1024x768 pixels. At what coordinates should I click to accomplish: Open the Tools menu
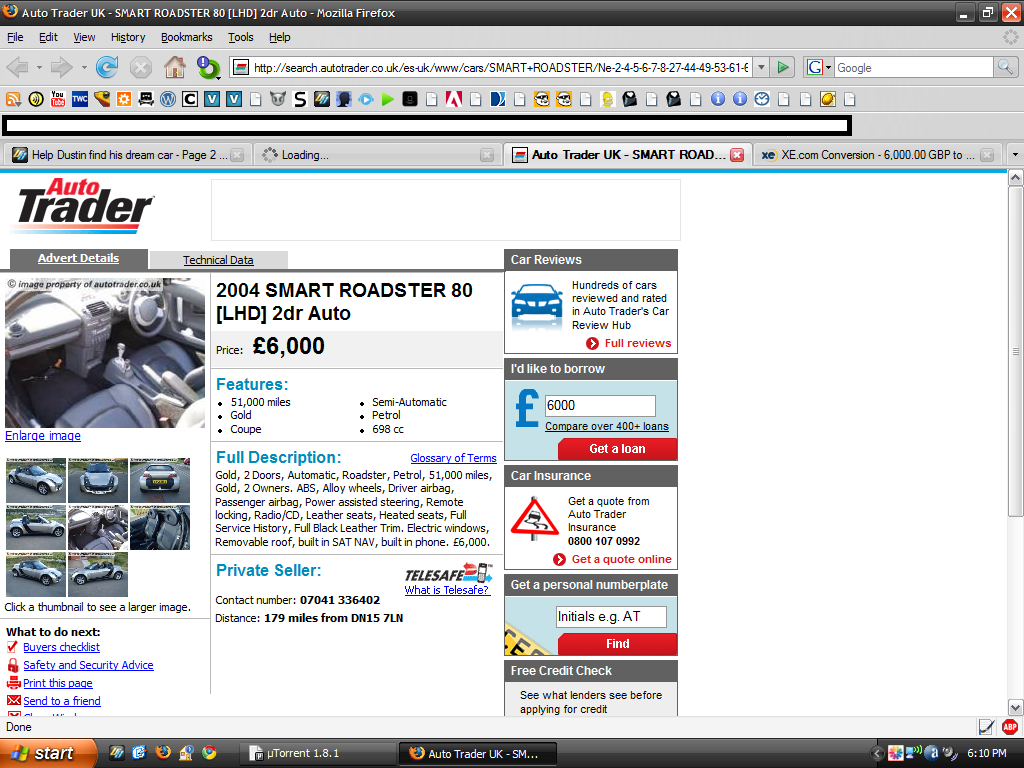(x=240, y=37)
